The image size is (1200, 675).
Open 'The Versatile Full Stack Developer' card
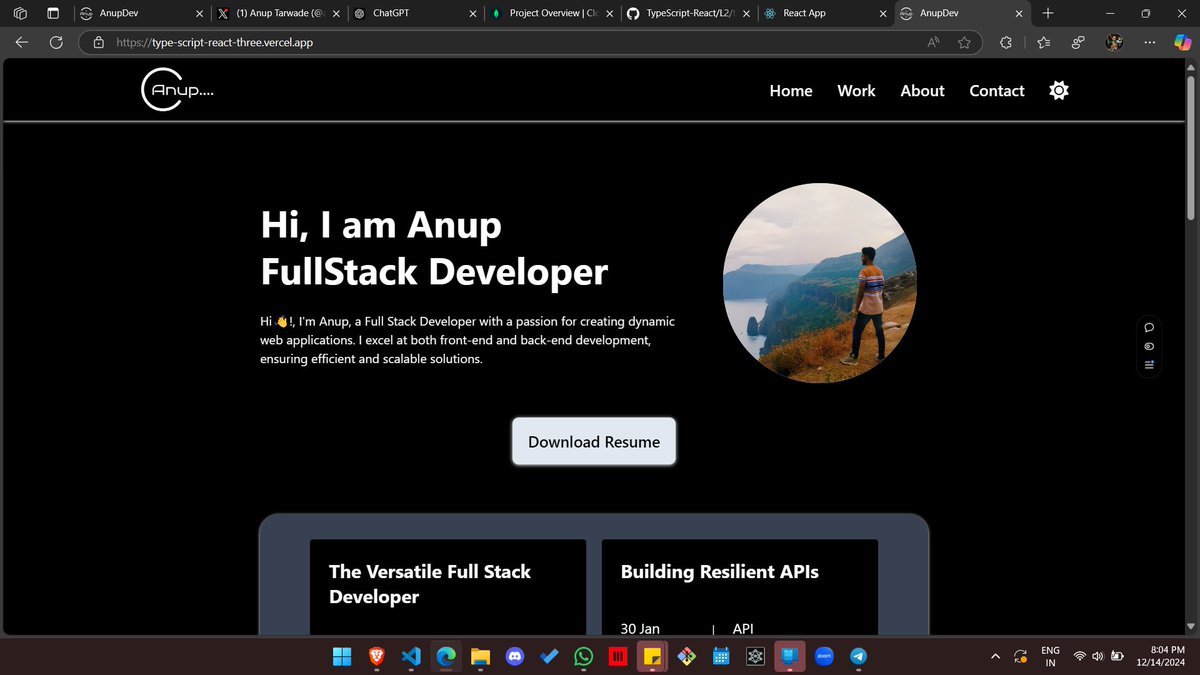(x=448, y=586)
